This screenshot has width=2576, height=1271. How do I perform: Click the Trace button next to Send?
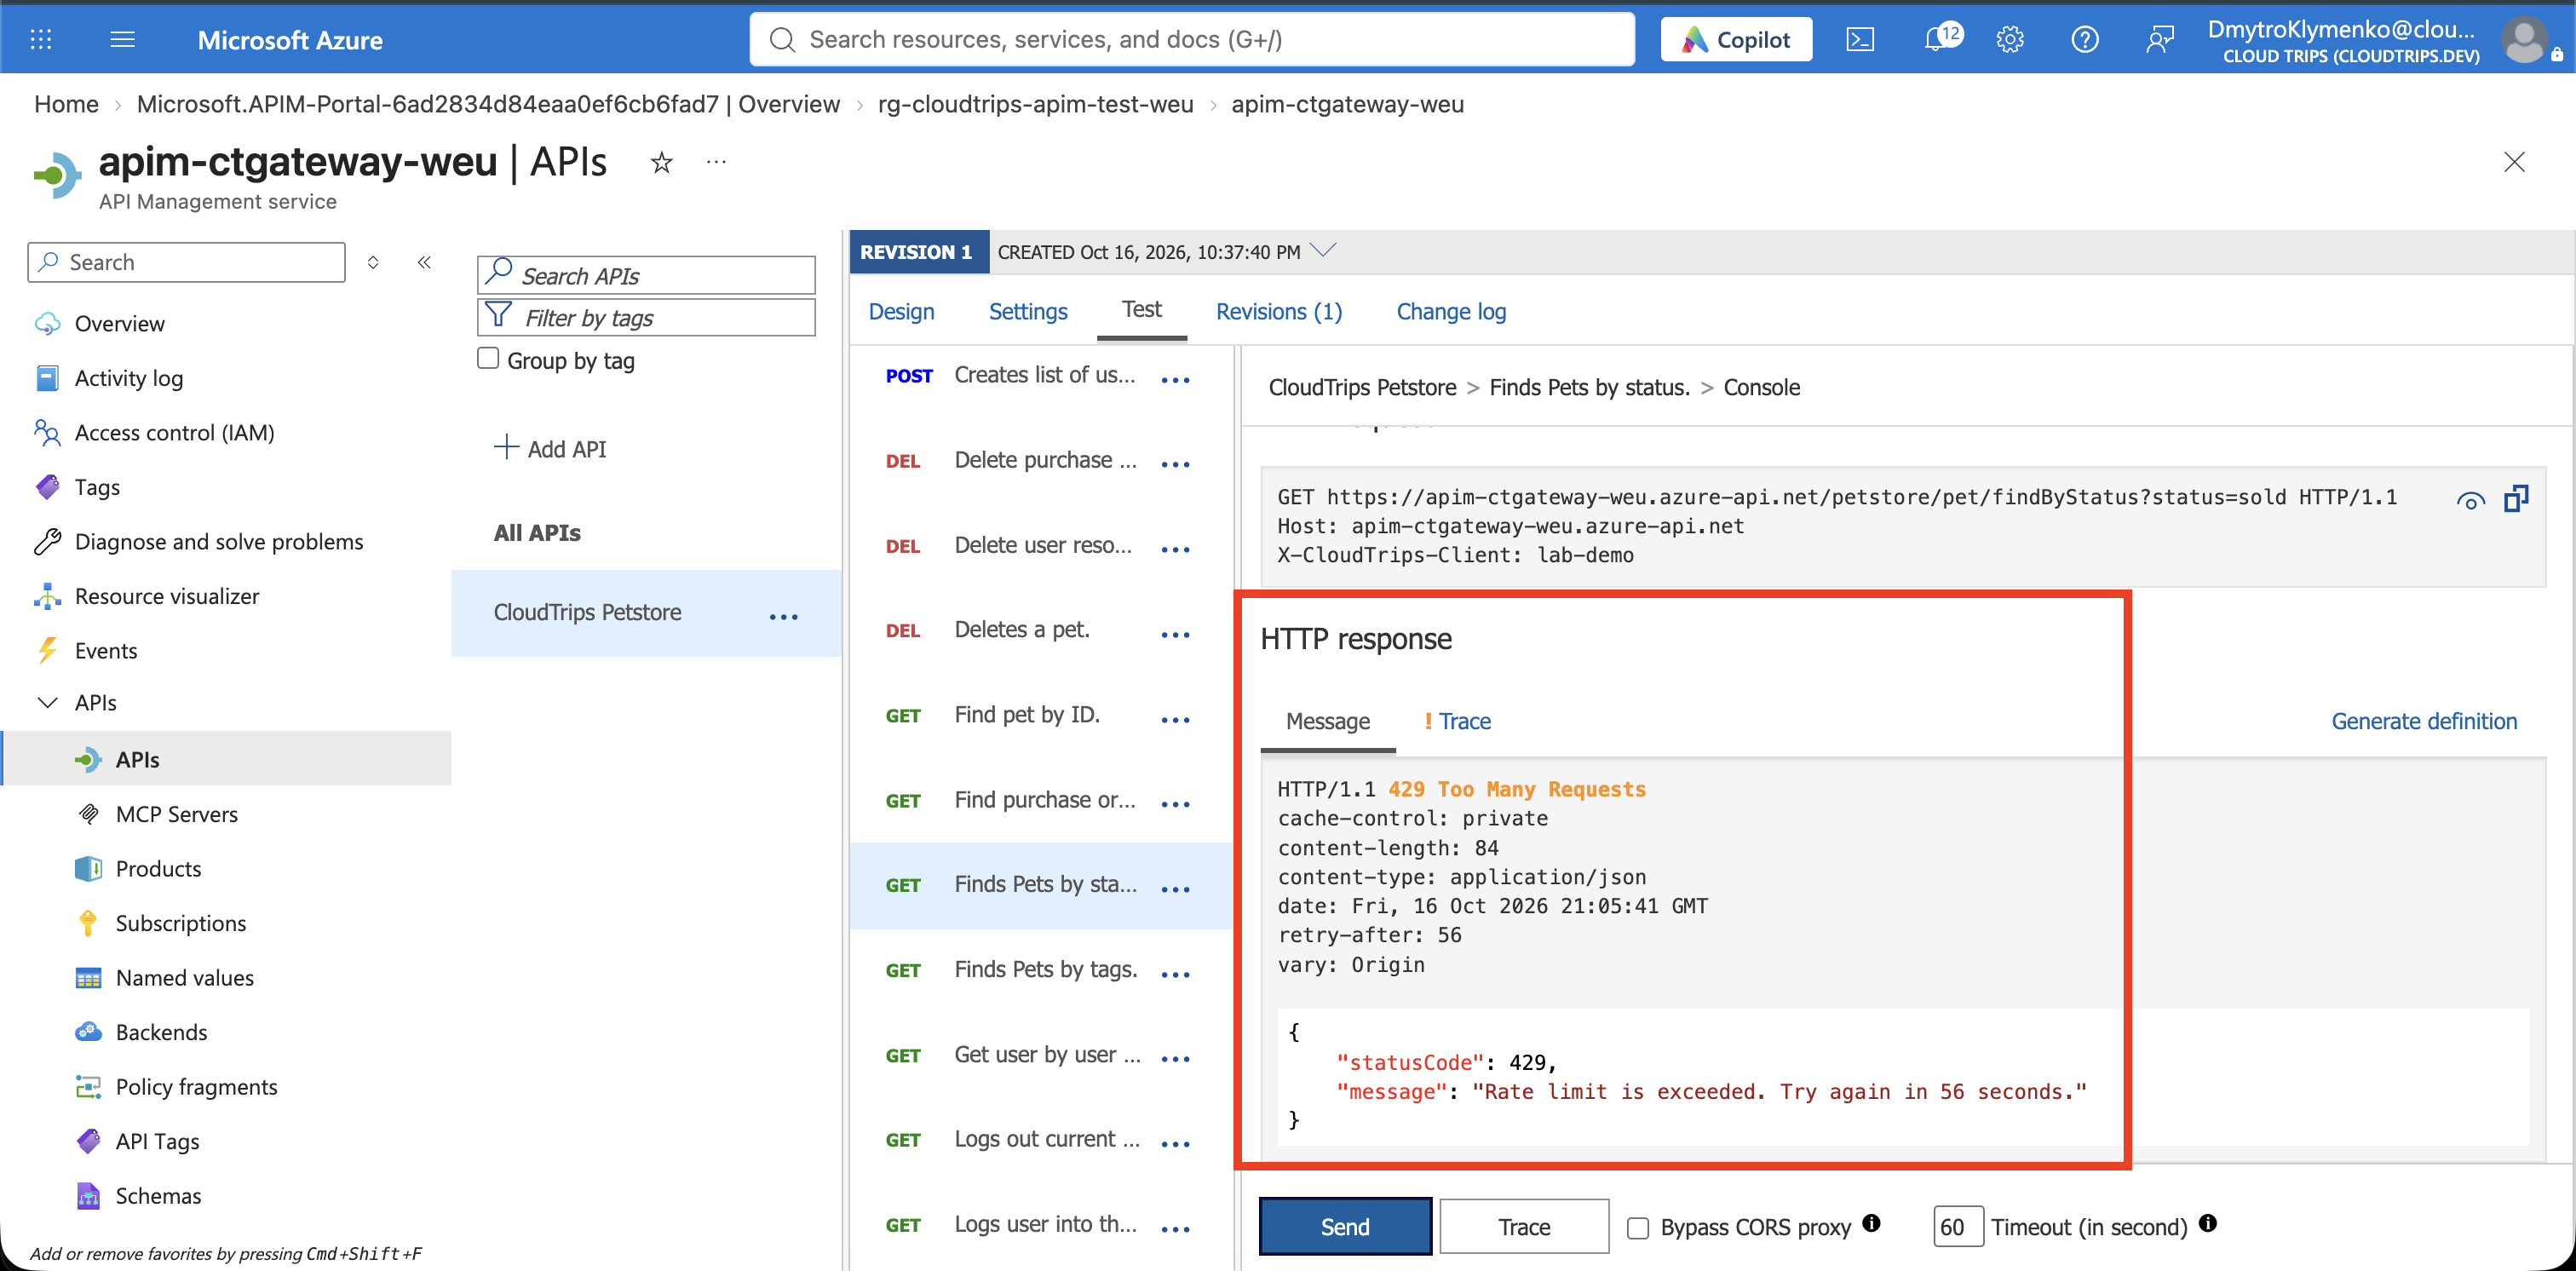pos(1523,1226)
